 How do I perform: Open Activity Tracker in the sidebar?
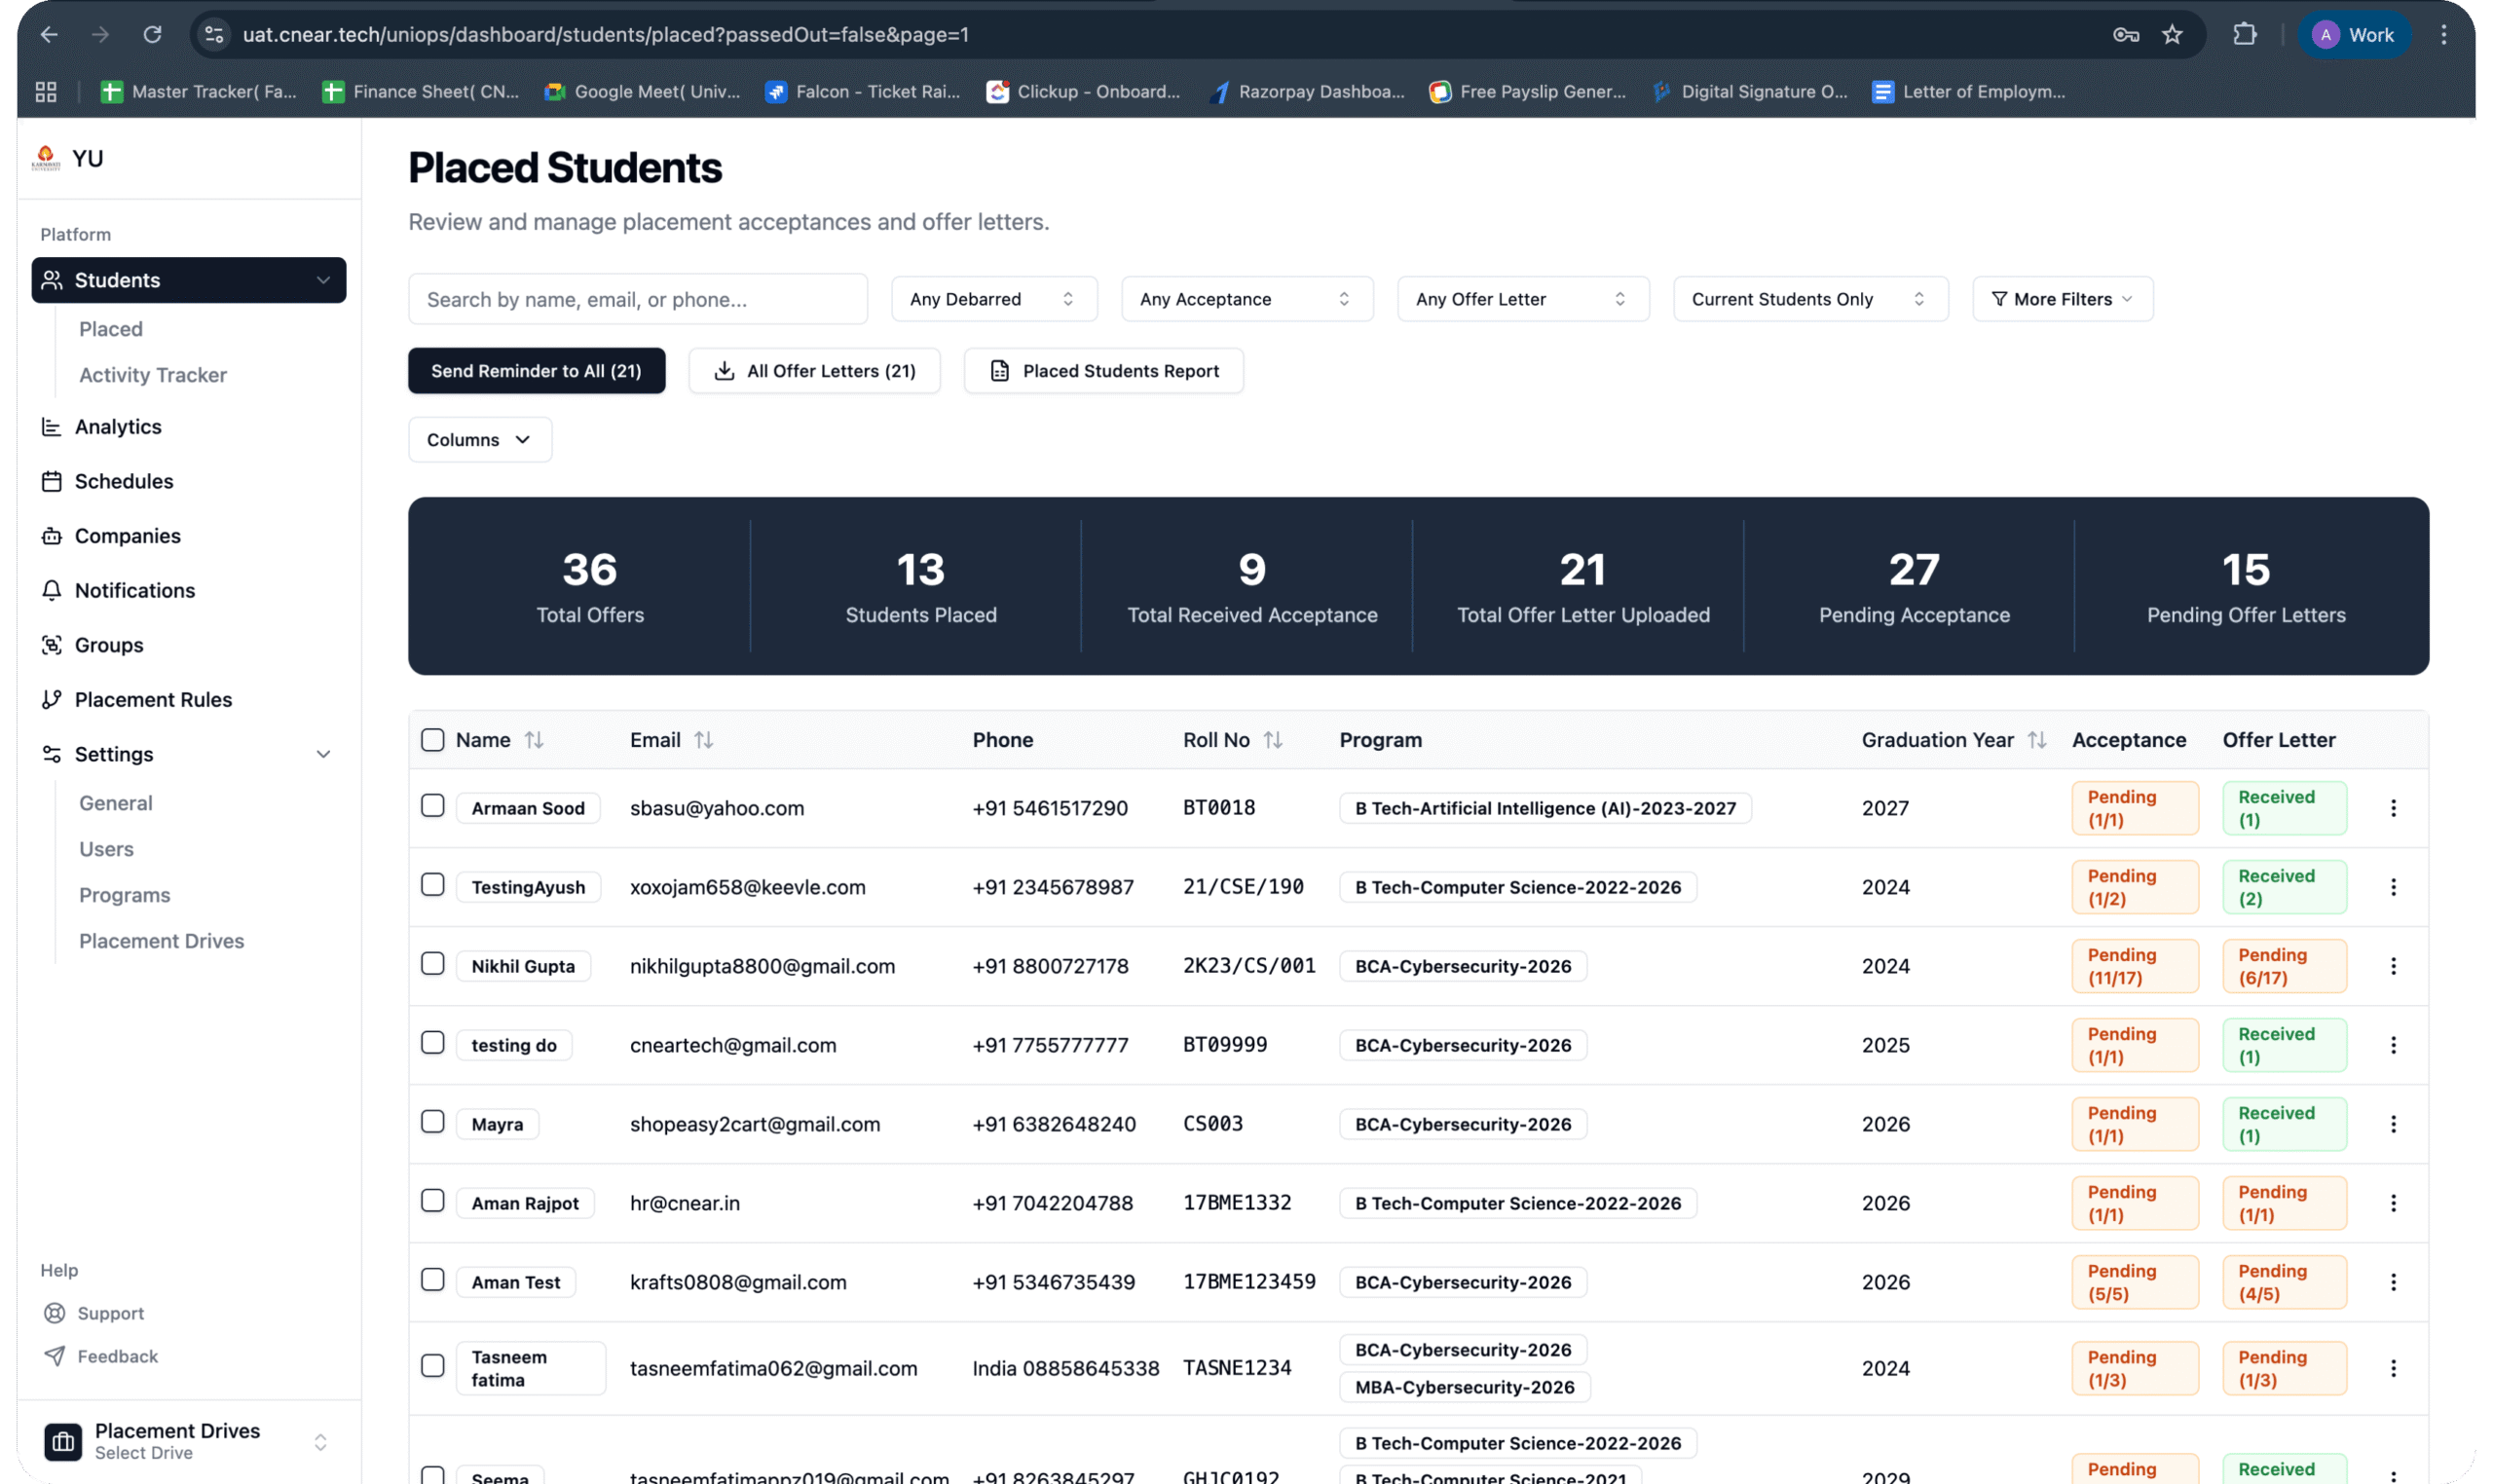pyautogui.click(x=153, y=375)
